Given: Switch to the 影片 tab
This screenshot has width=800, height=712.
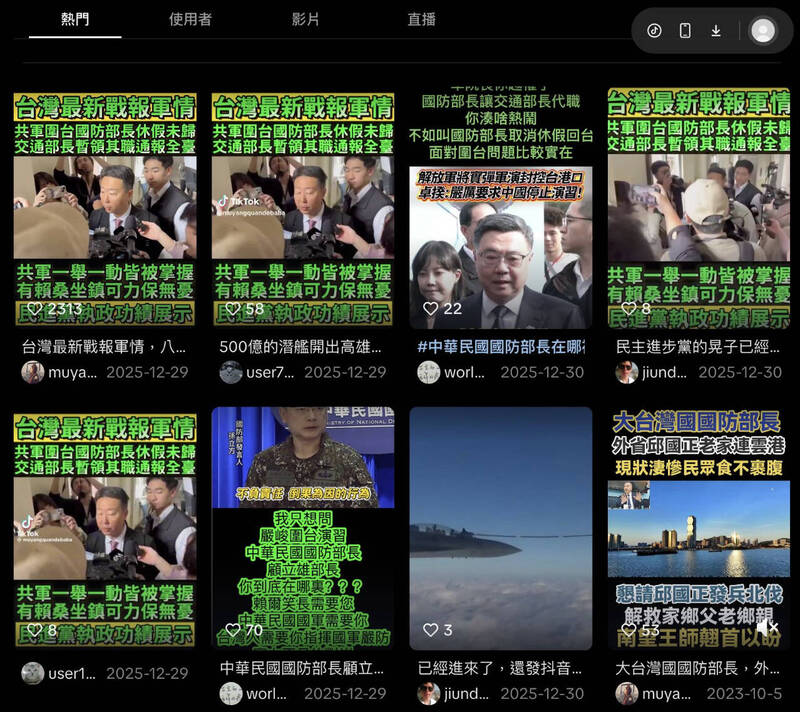Looking at the screenshot, I should 306,19.
